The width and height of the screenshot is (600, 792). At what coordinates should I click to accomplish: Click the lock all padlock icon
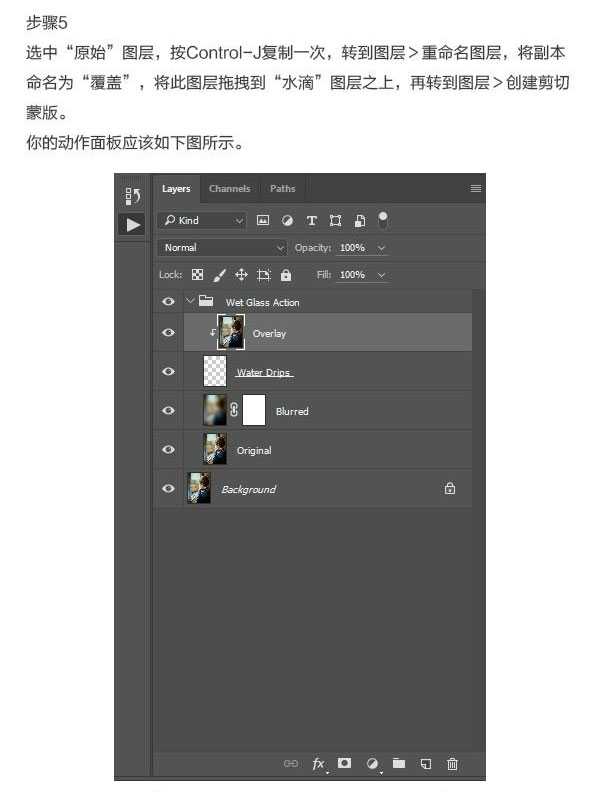click(286, 275)
